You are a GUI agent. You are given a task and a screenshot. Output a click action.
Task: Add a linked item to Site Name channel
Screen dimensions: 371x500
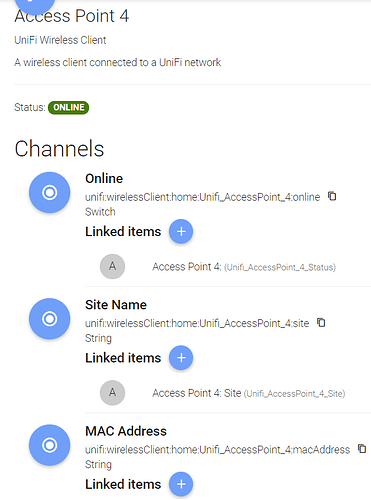tap(181, 358)
